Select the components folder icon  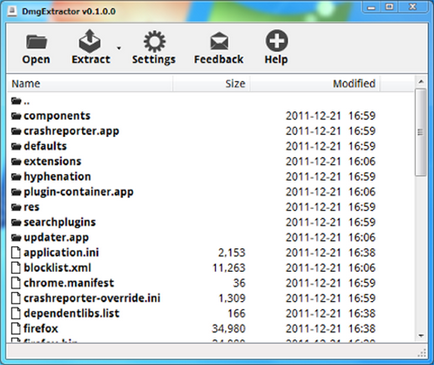tap(16, 116)
